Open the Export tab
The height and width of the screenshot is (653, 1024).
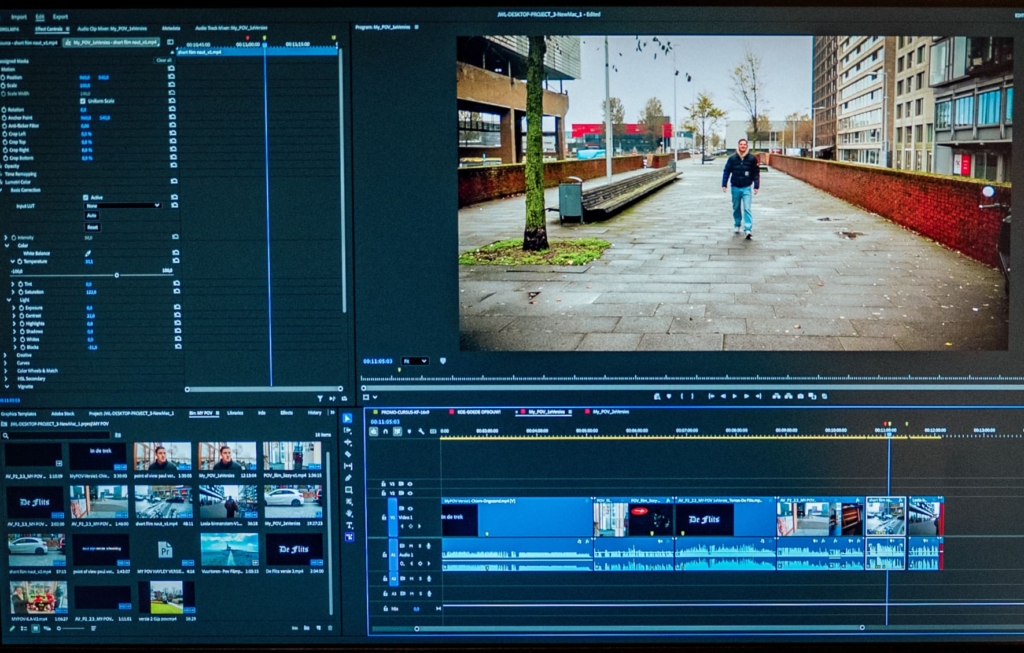pos(61,17)
